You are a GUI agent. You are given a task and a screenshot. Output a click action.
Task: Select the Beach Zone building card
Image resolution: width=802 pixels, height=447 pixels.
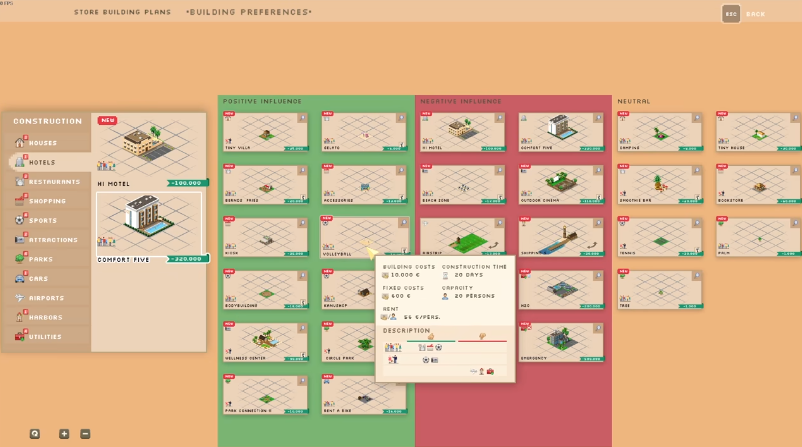[x=462, y=184]
